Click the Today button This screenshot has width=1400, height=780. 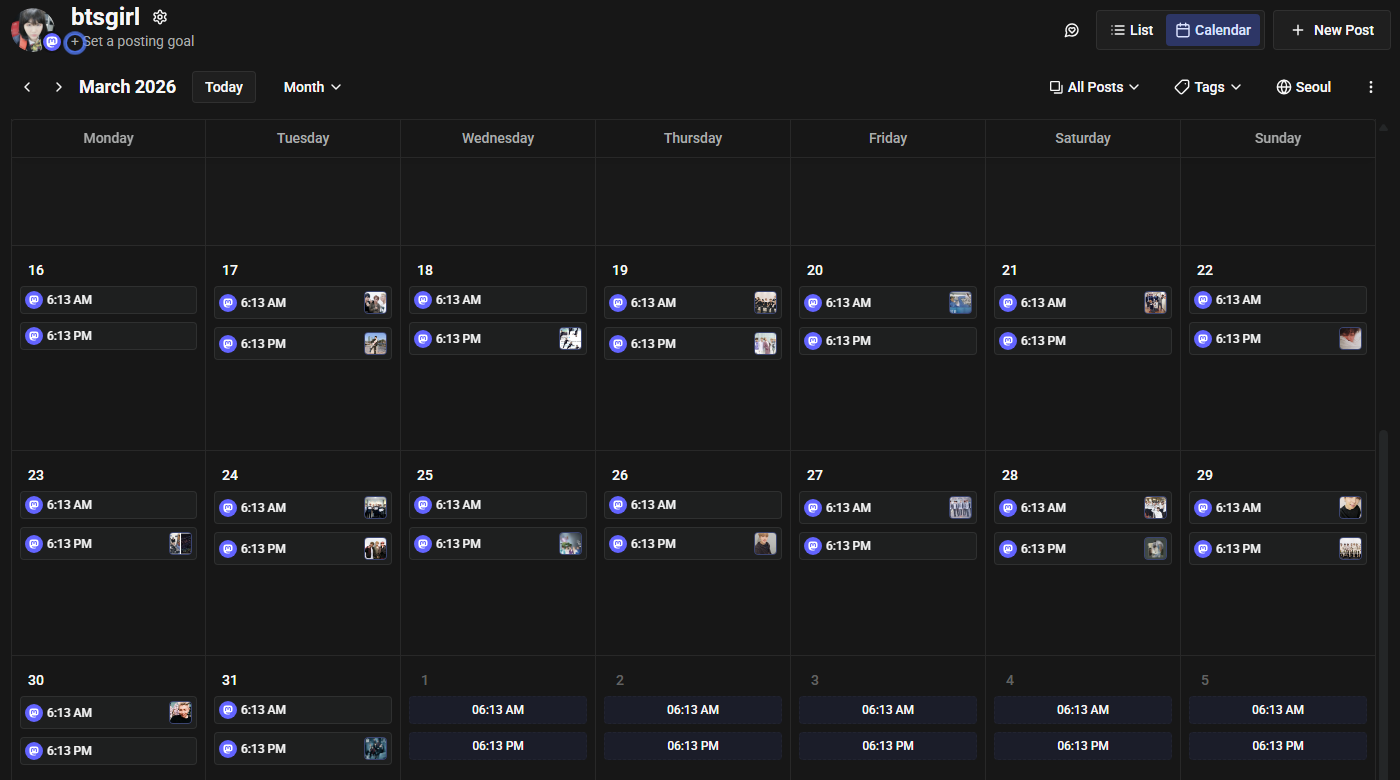(x=224, y=87)
